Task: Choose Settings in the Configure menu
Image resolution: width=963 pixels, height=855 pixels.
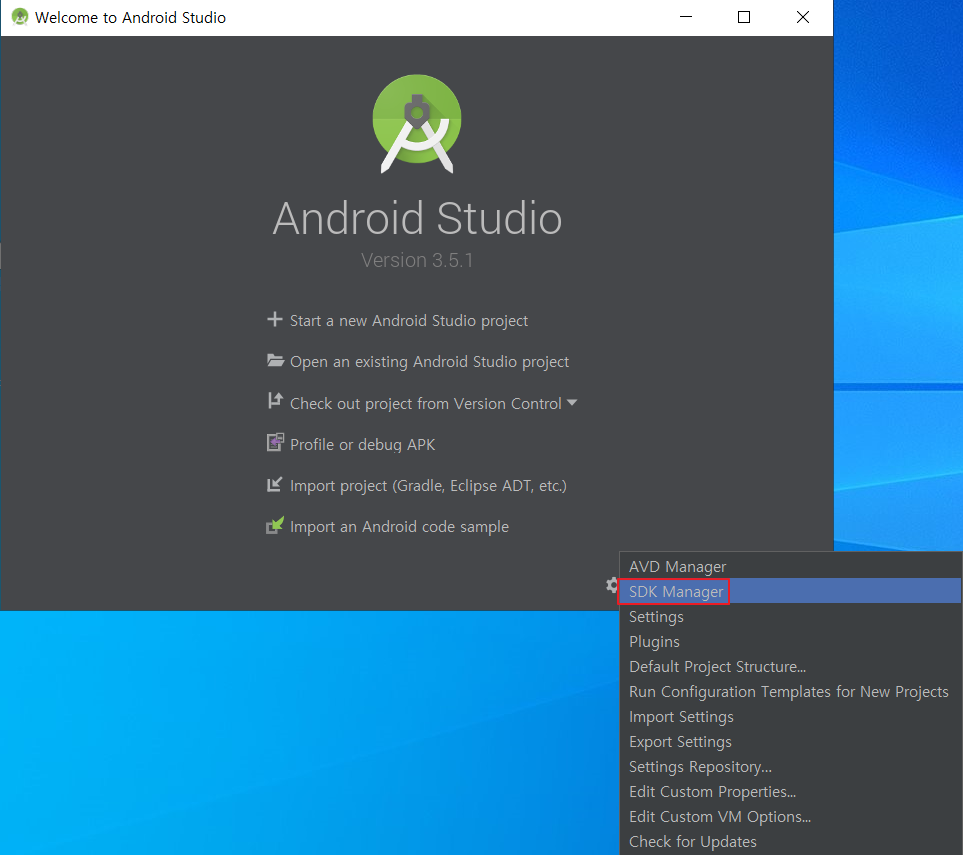Action: tap(790, 617)
